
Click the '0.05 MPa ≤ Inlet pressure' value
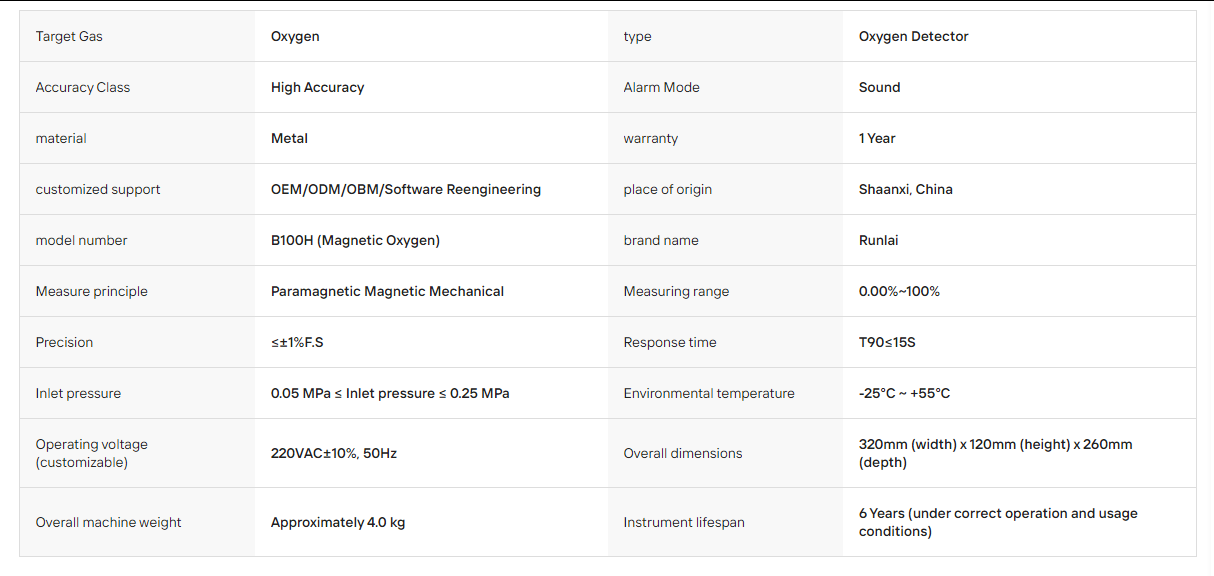point(390,394)
